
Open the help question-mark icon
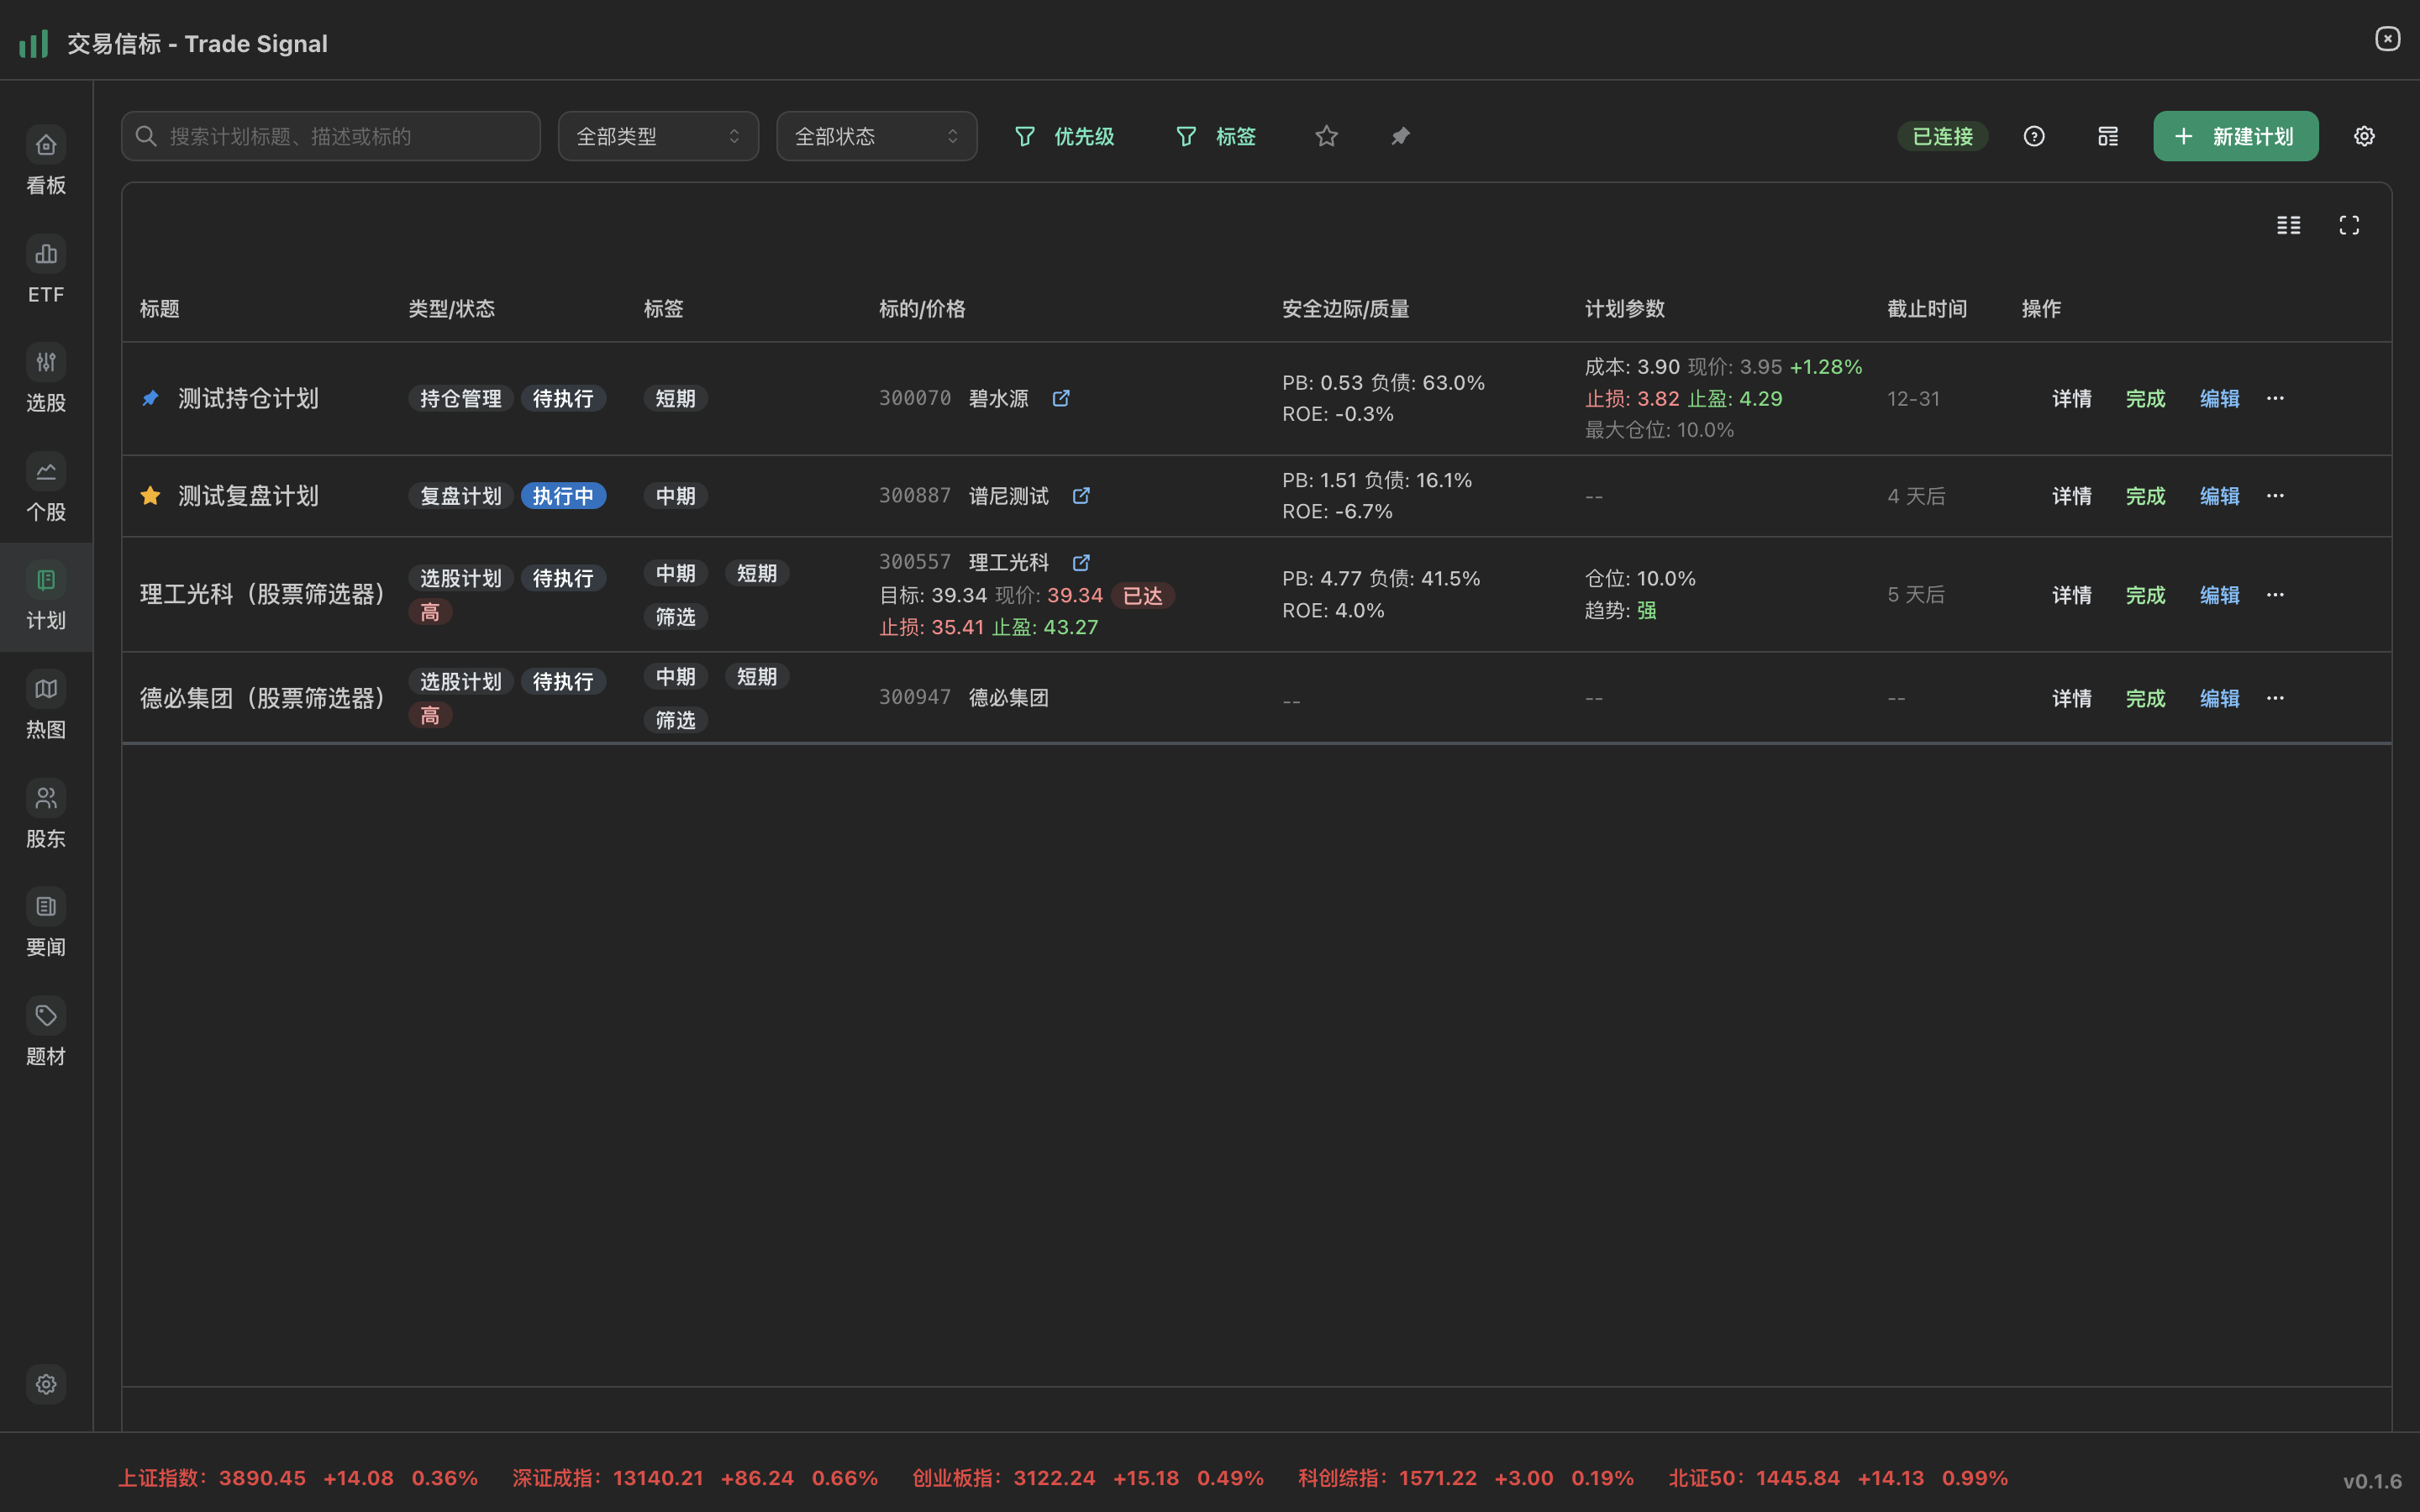(2033, 136)
